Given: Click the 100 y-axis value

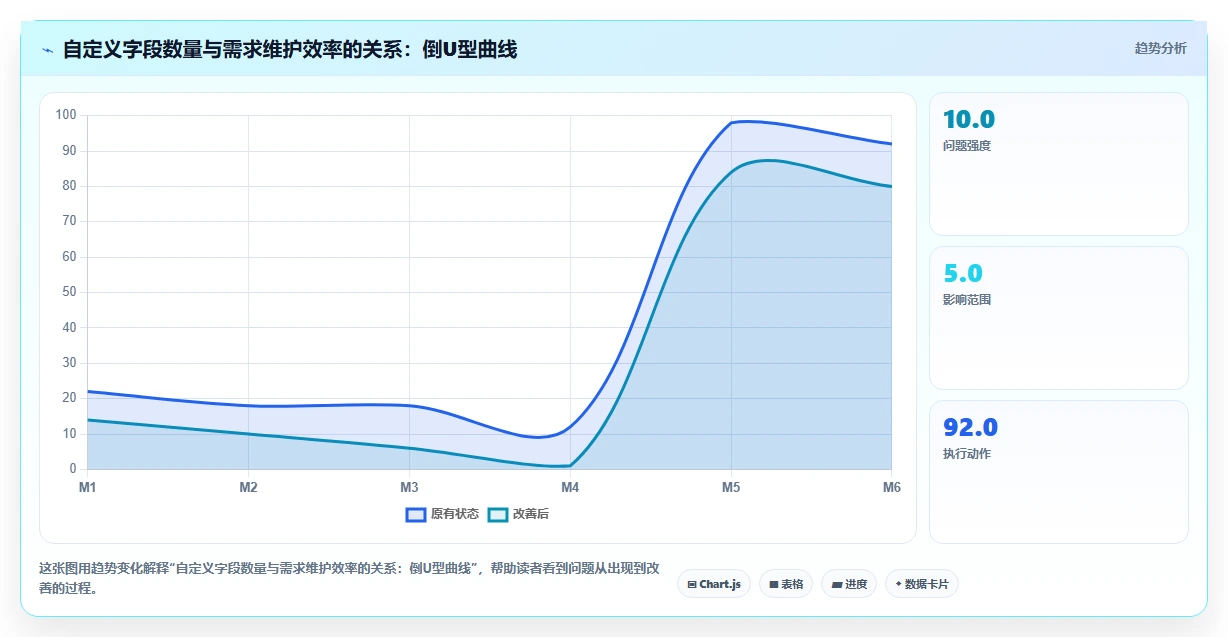Looking at the screenshot, I should 66,115.
